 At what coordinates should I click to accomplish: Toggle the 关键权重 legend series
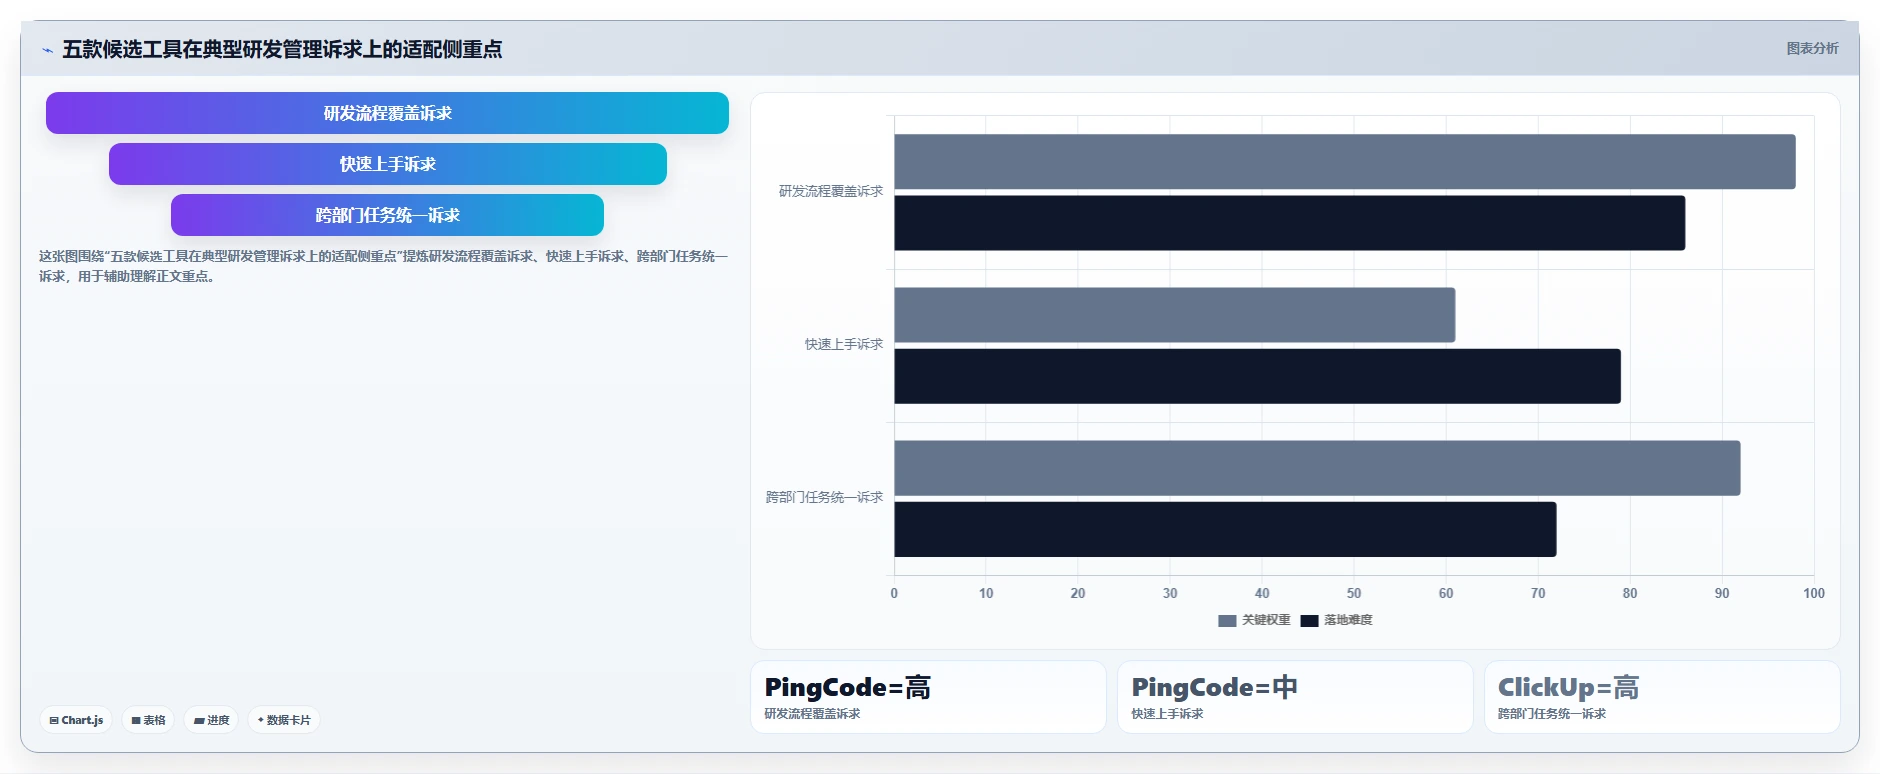click(x=1254, y=620)
